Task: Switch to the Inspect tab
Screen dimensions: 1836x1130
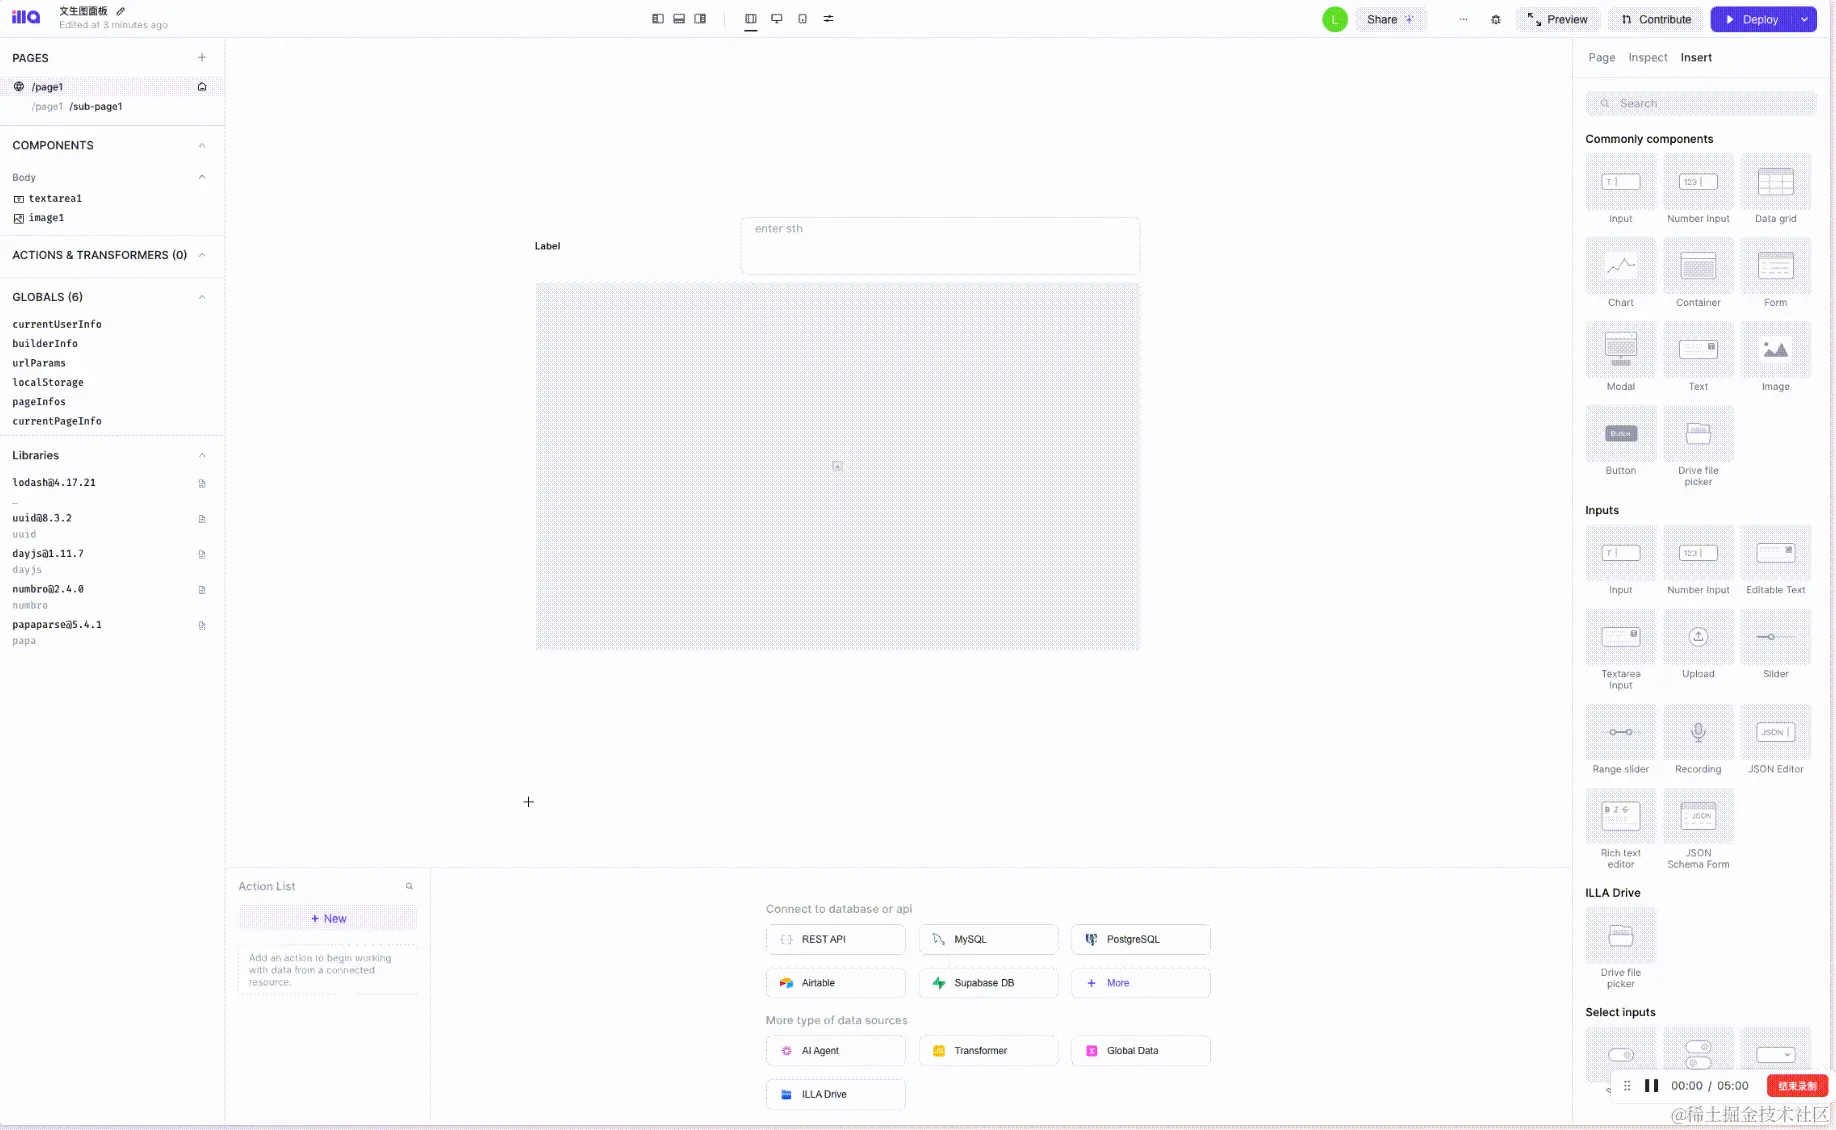Action: [x=1647, y=57]
